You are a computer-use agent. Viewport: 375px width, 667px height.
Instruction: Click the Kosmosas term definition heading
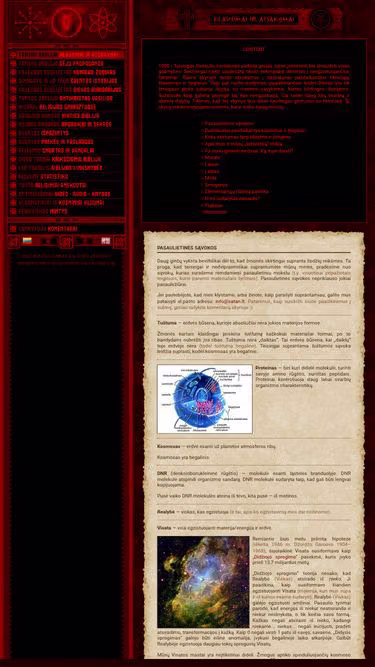click(x=168, y=446)
